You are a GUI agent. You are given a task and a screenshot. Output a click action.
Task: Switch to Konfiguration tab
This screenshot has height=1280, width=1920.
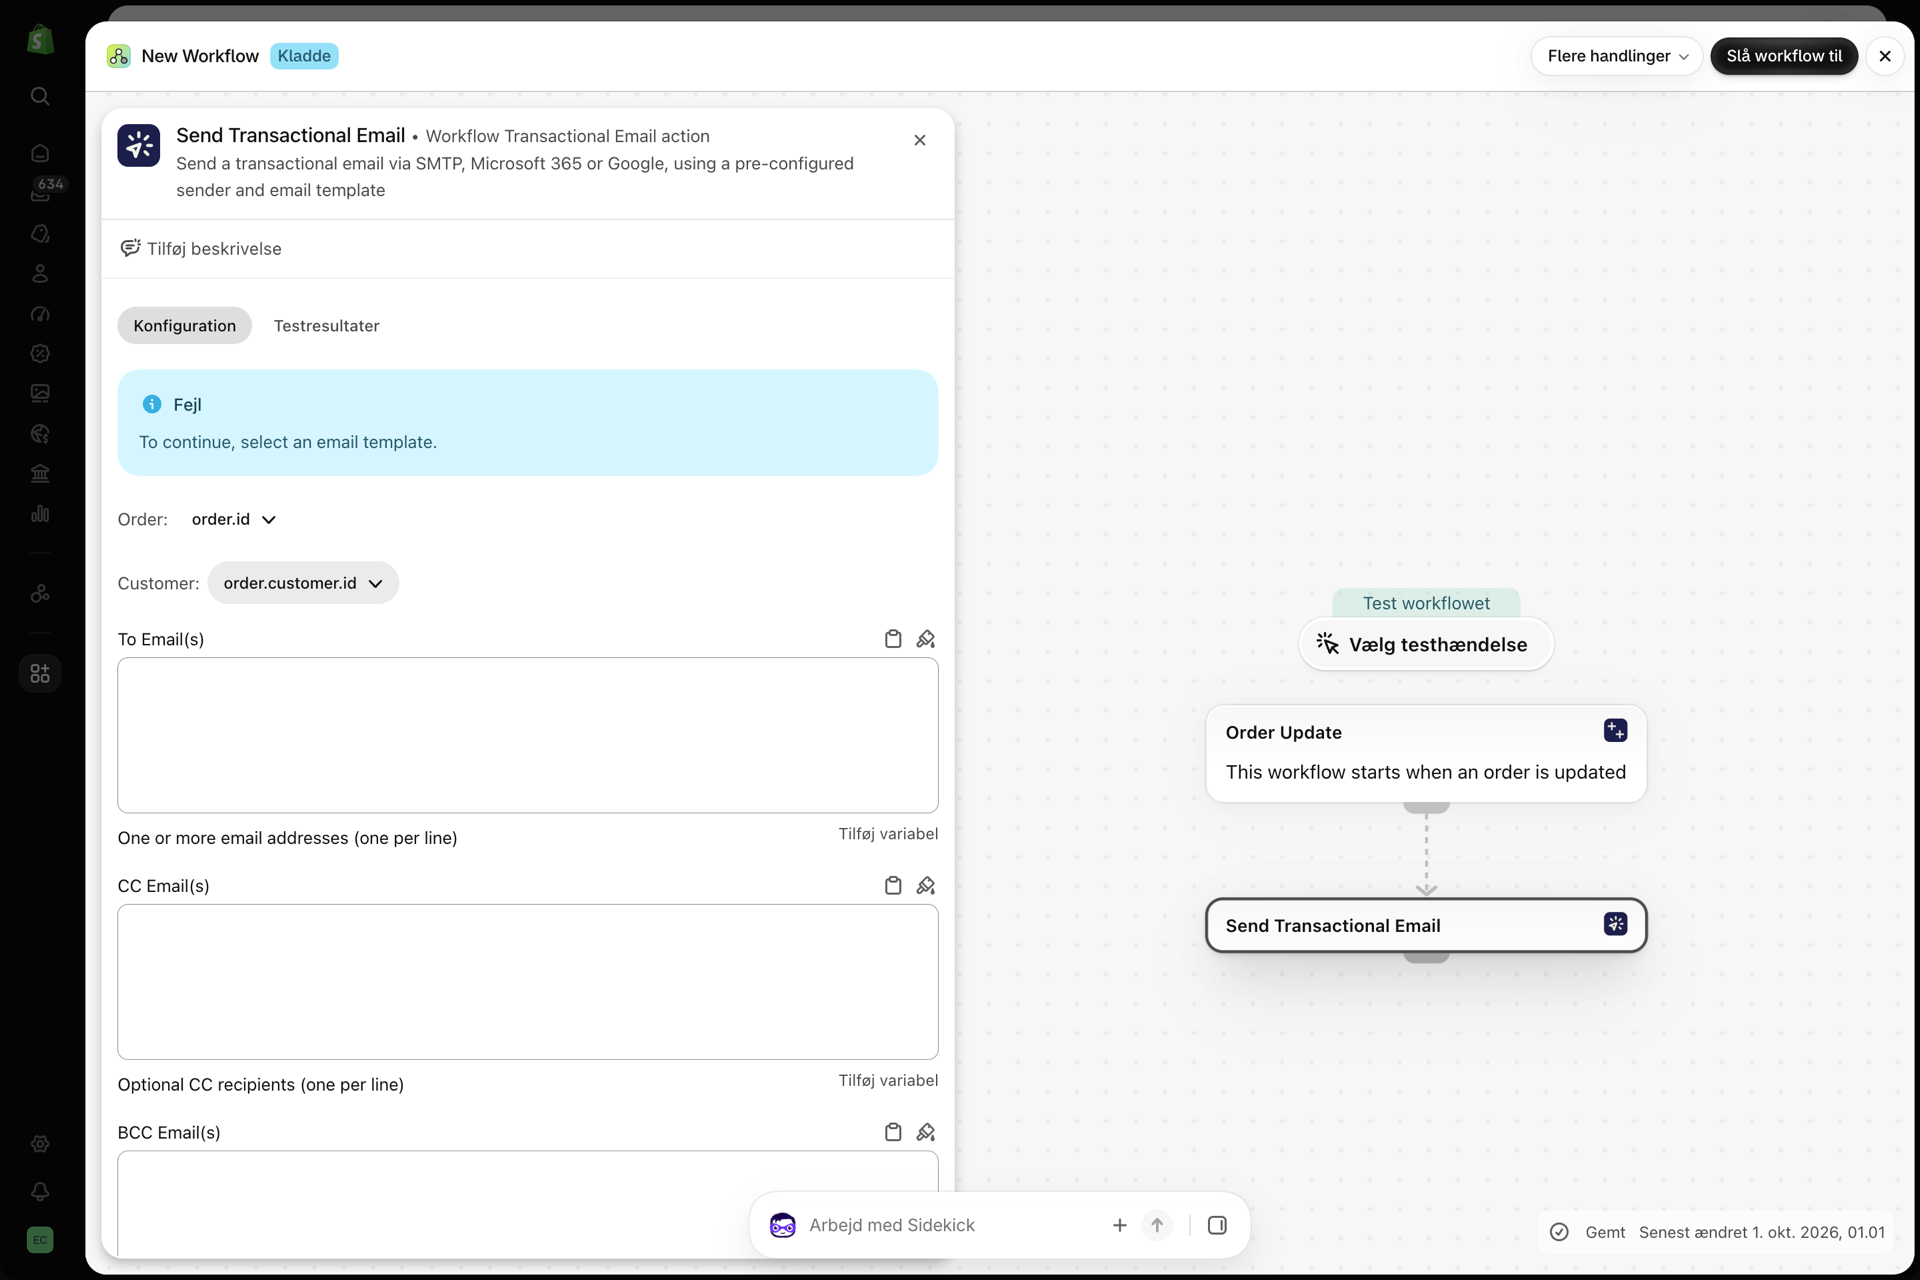point(185,326)
